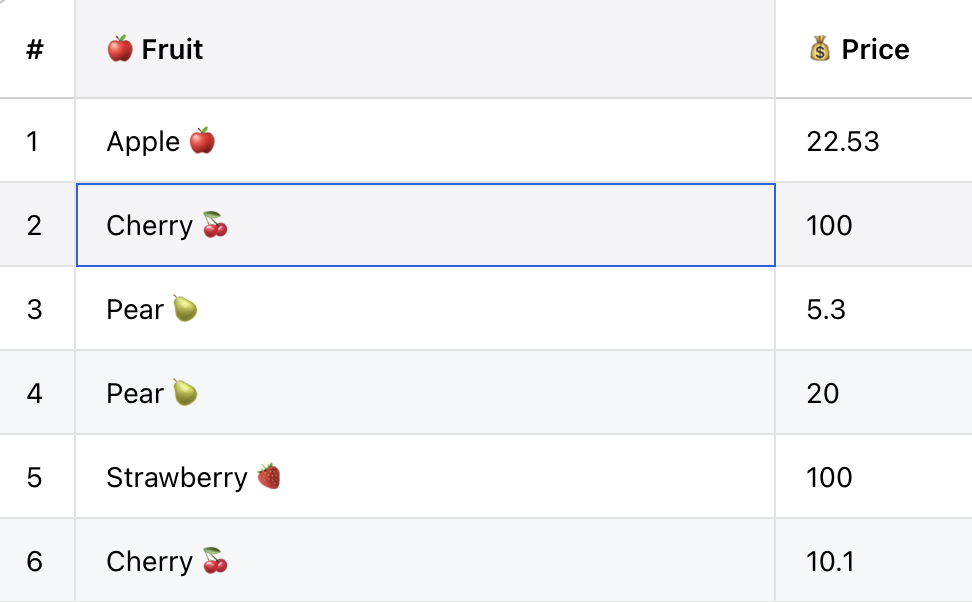Select row number 6
Screen dimensions: 972x602
(x=34, y=561)
